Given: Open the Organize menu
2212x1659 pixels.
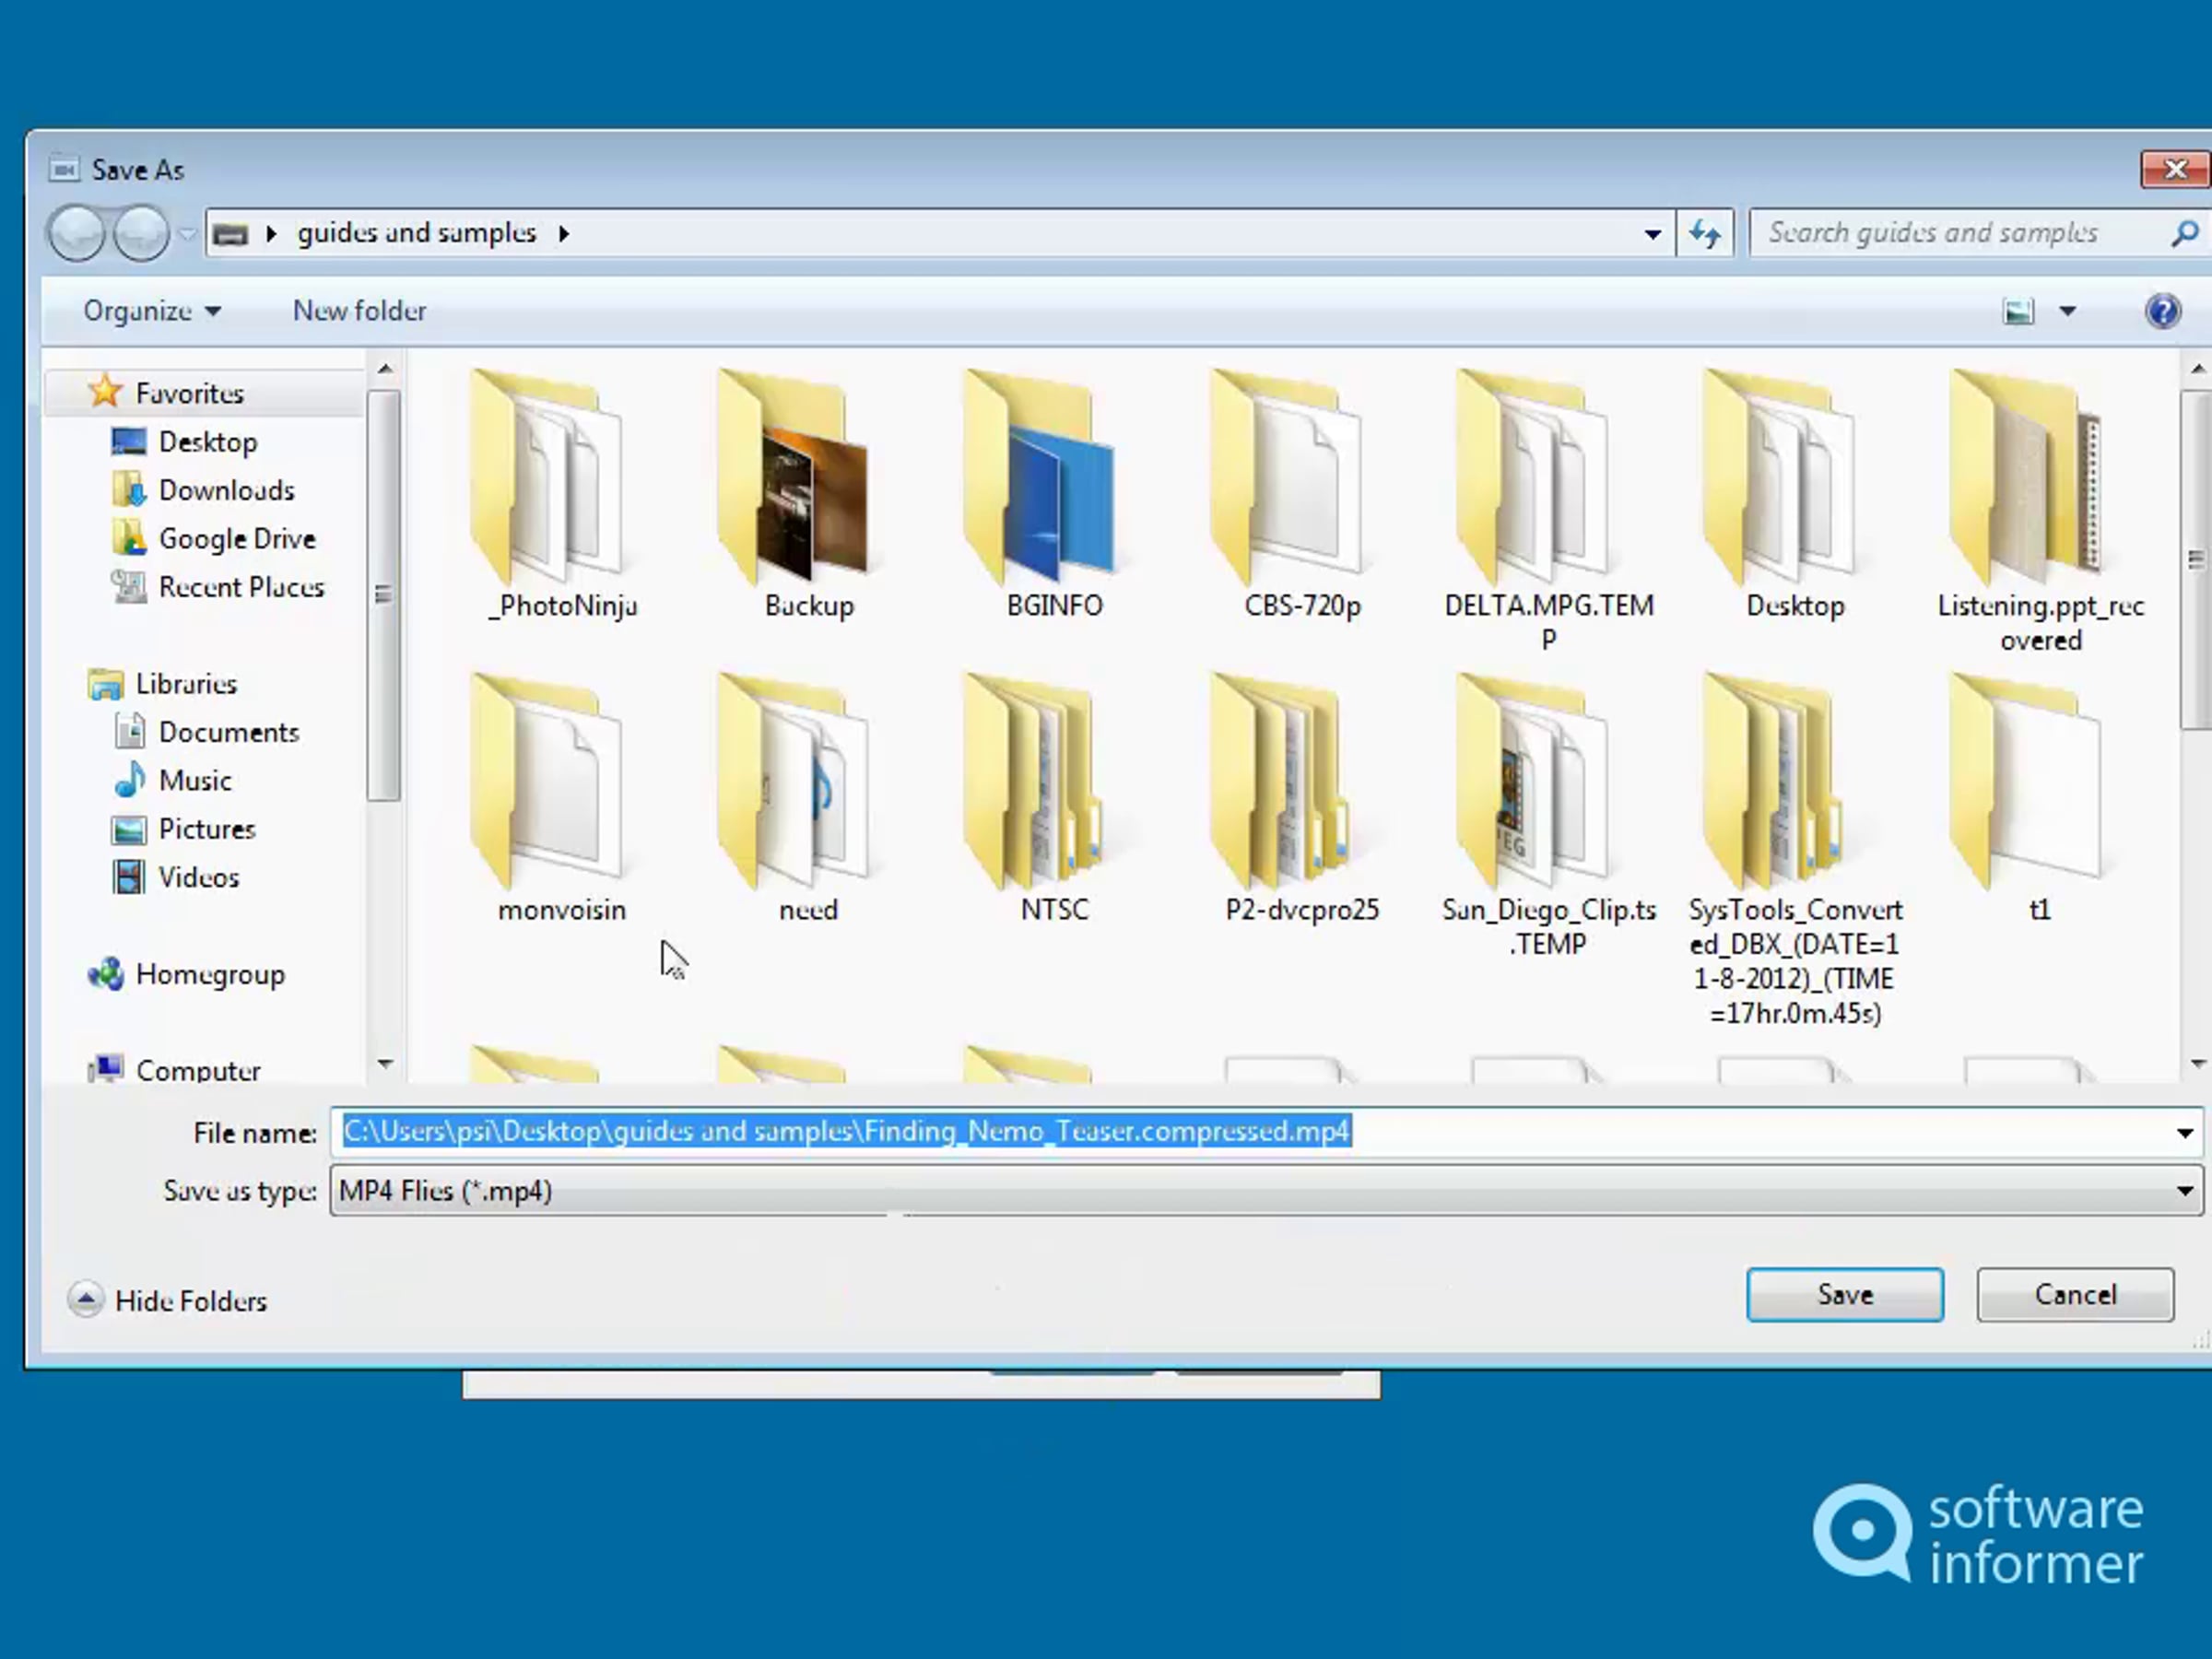Looking at the screenshot, I should coord(152,311).
